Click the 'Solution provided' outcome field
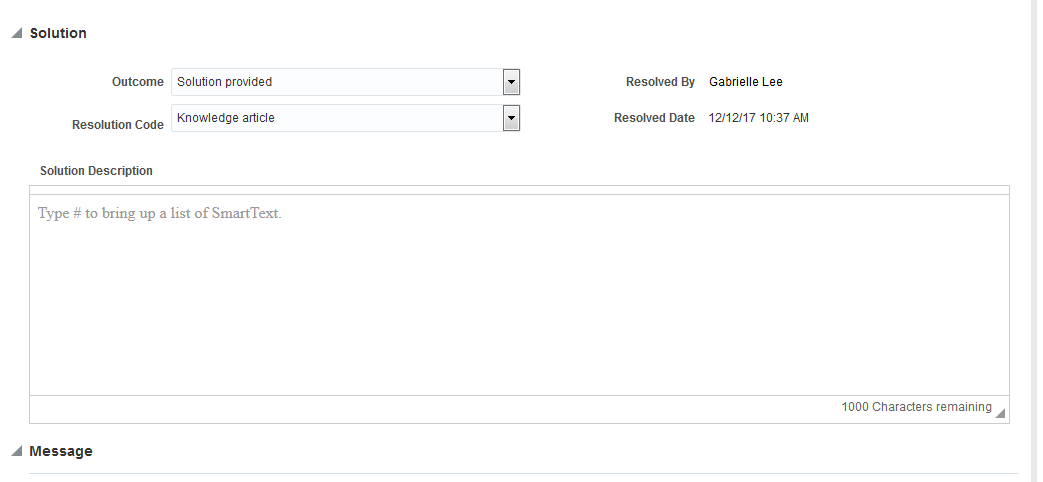Screen dimensions: 1043x482 pos(336,82)
